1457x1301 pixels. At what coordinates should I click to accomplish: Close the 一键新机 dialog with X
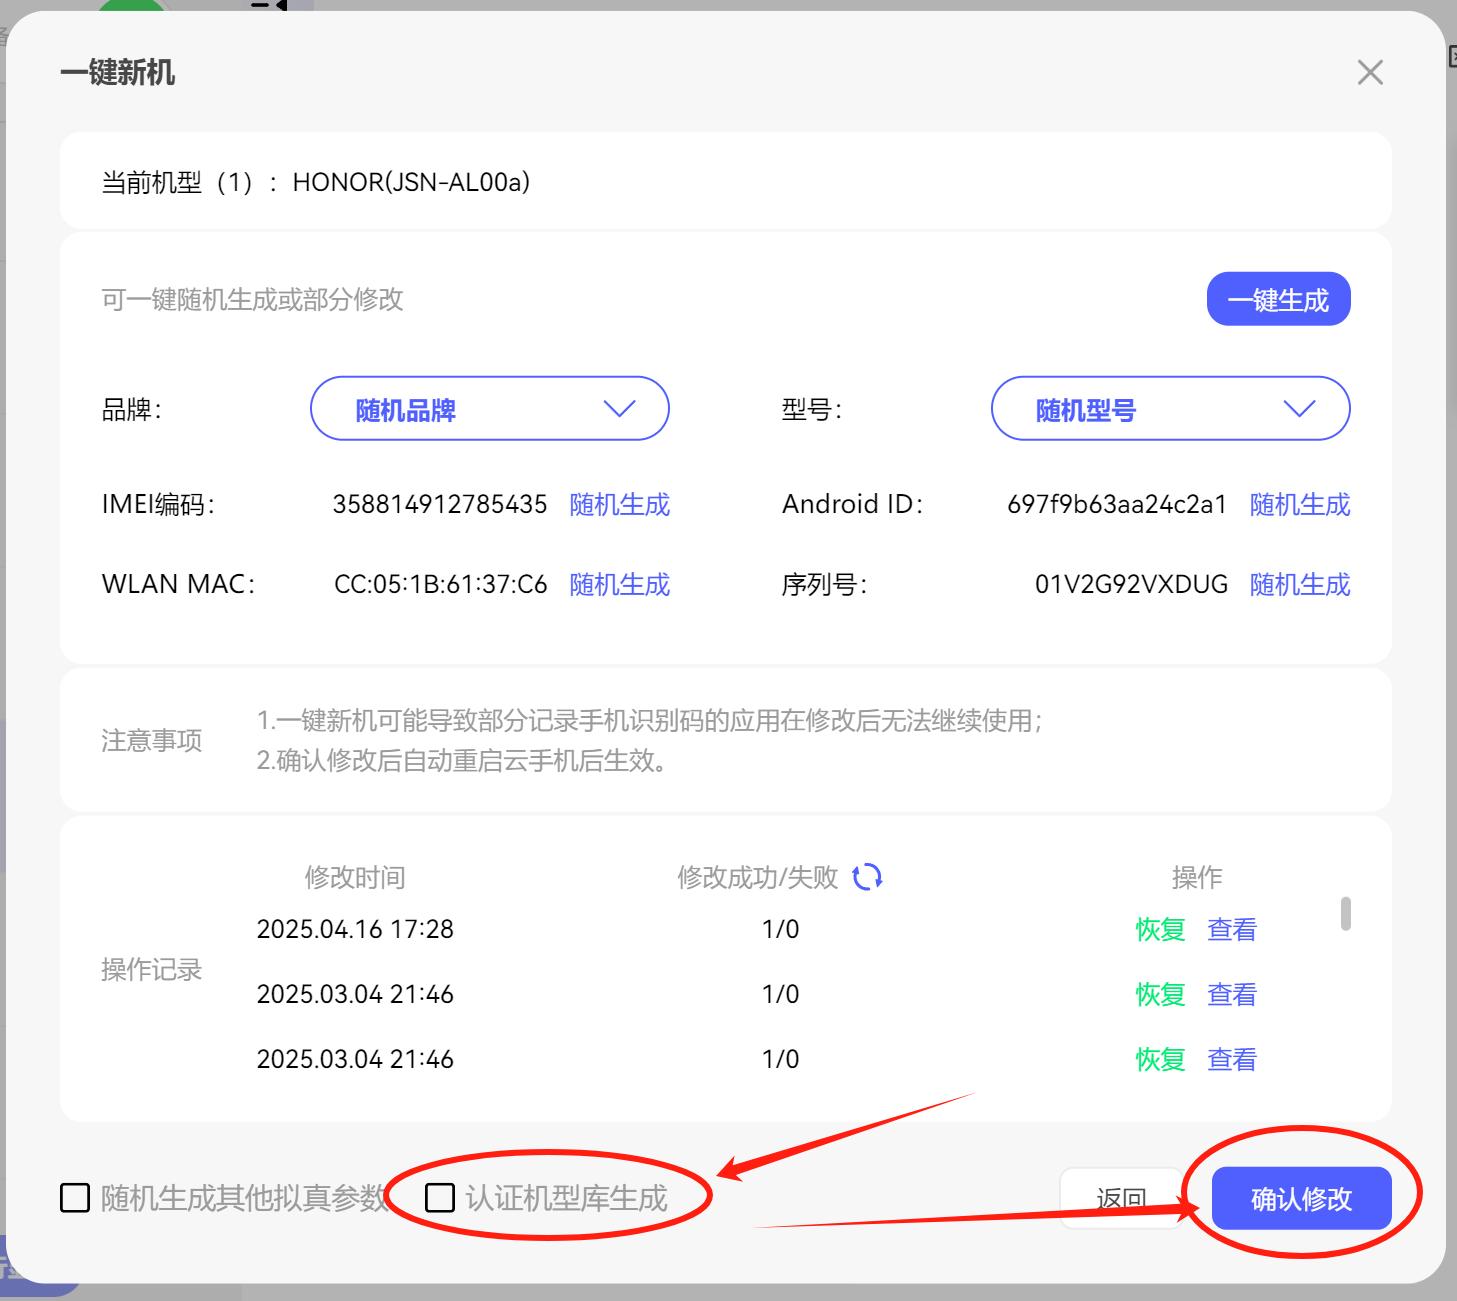(1370, 73)
